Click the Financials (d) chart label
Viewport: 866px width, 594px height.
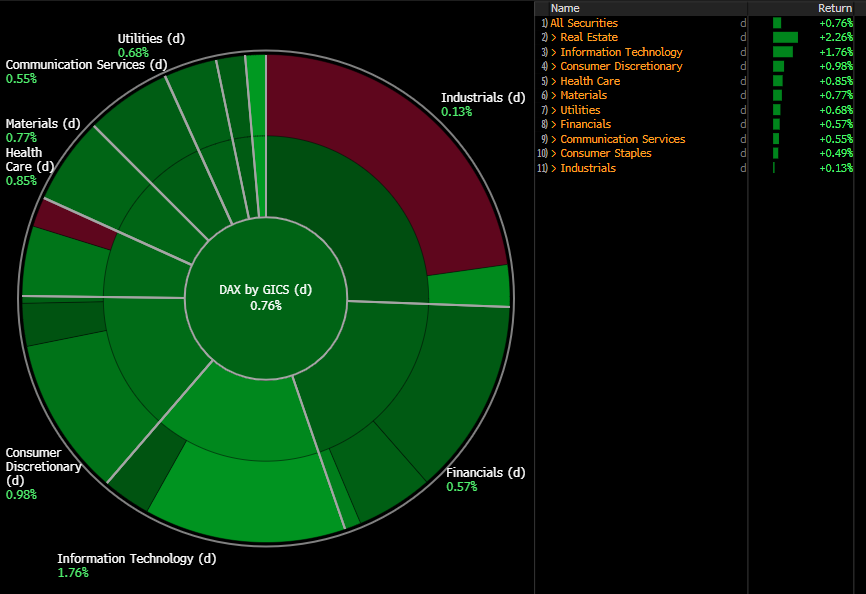click(485, 473)
